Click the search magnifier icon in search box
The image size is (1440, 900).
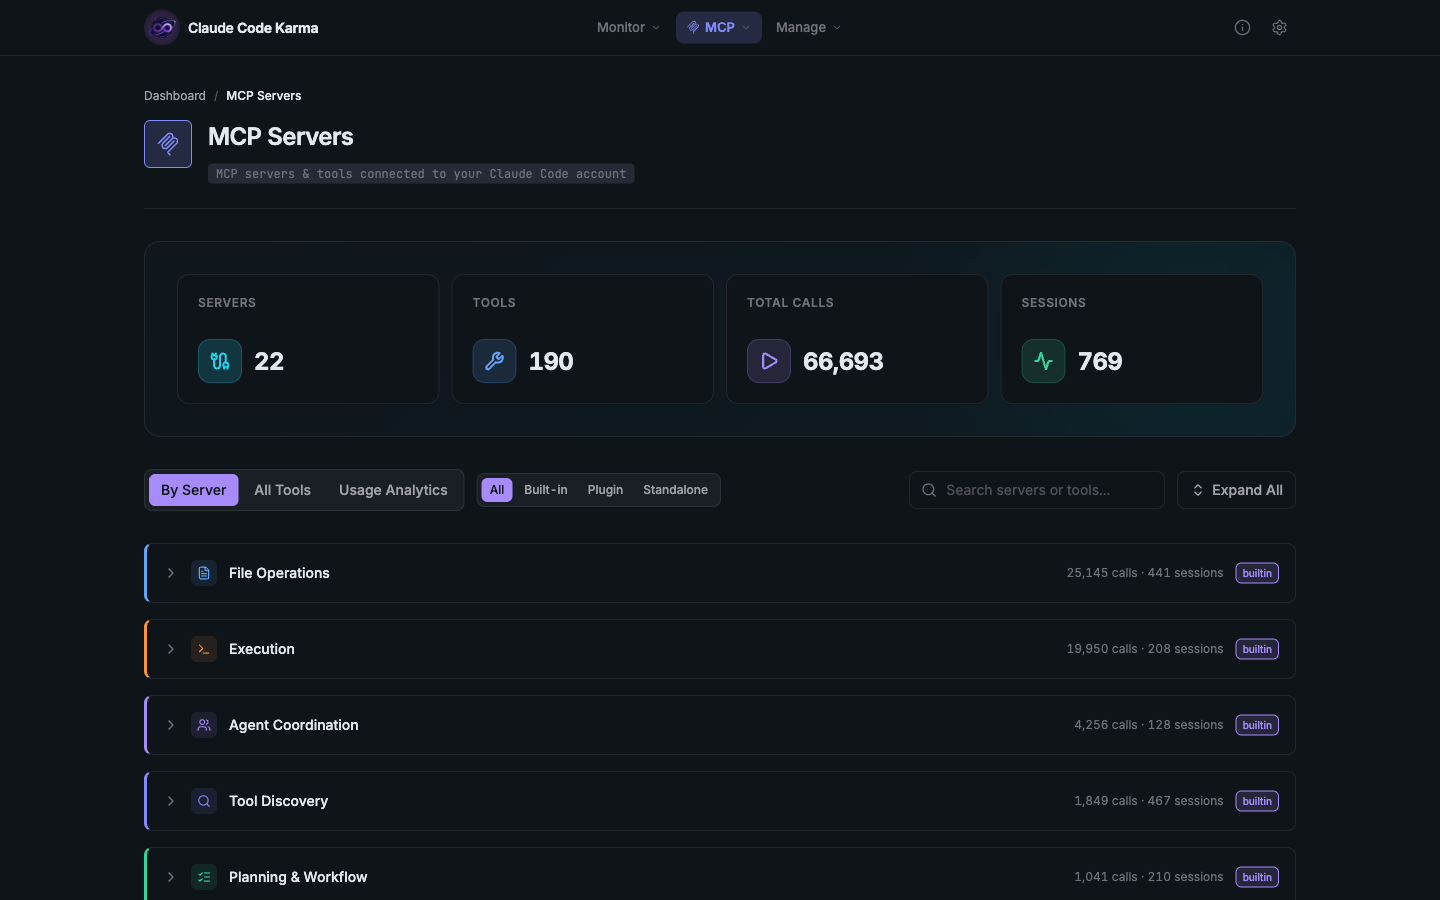tap(929, 490)
